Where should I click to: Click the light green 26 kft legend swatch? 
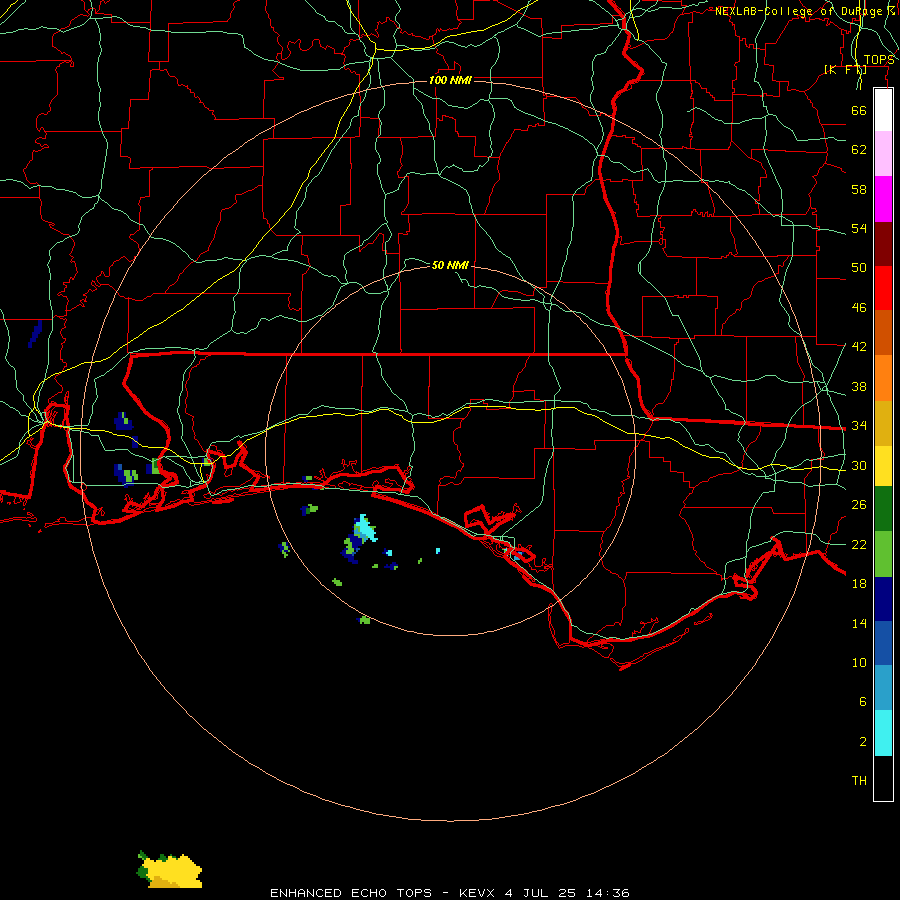pyautogui.click(x=883, y=554)
